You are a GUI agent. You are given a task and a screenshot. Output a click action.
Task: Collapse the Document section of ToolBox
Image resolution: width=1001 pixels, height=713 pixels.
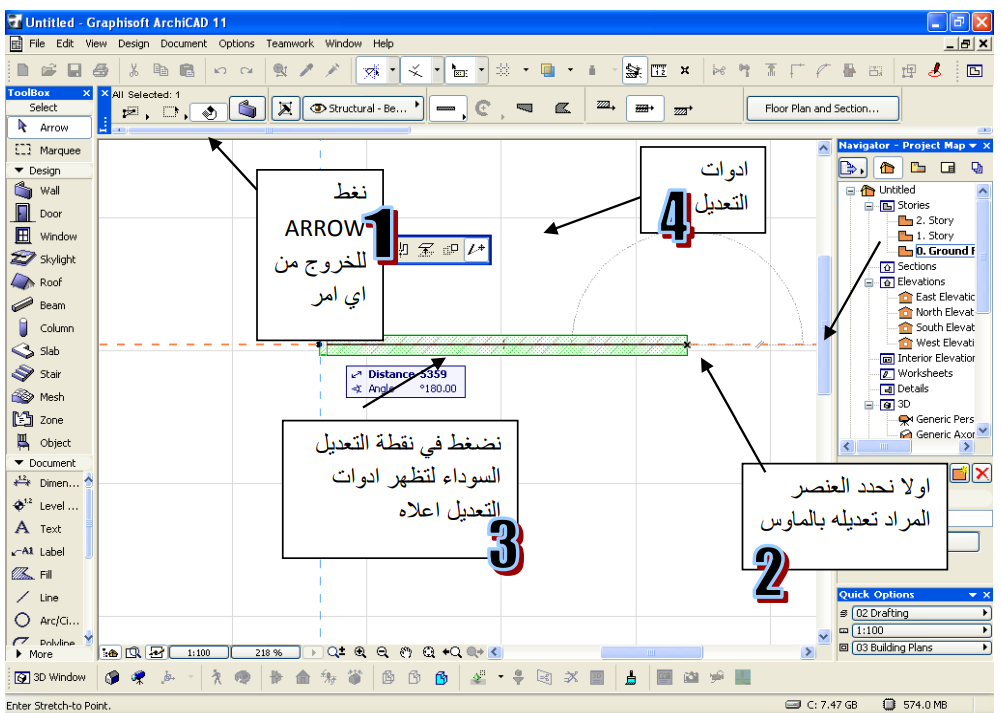[19, 464]
